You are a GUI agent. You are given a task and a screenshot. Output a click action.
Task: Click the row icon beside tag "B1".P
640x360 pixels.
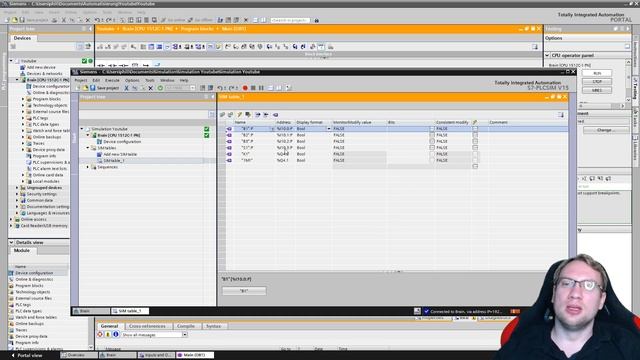click(x=229, y=129)
